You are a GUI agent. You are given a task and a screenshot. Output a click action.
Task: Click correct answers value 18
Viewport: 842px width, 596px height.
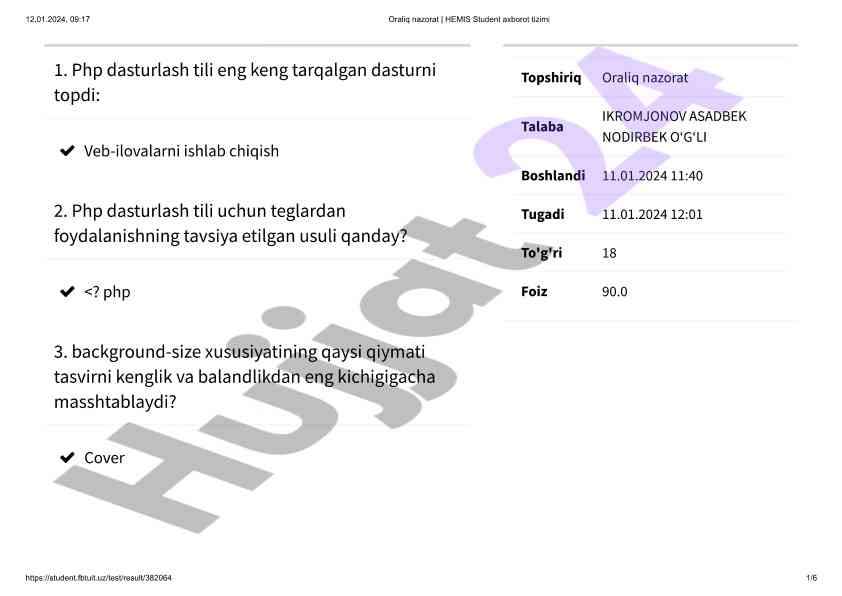pyautogui.click(x=609, y=253)
